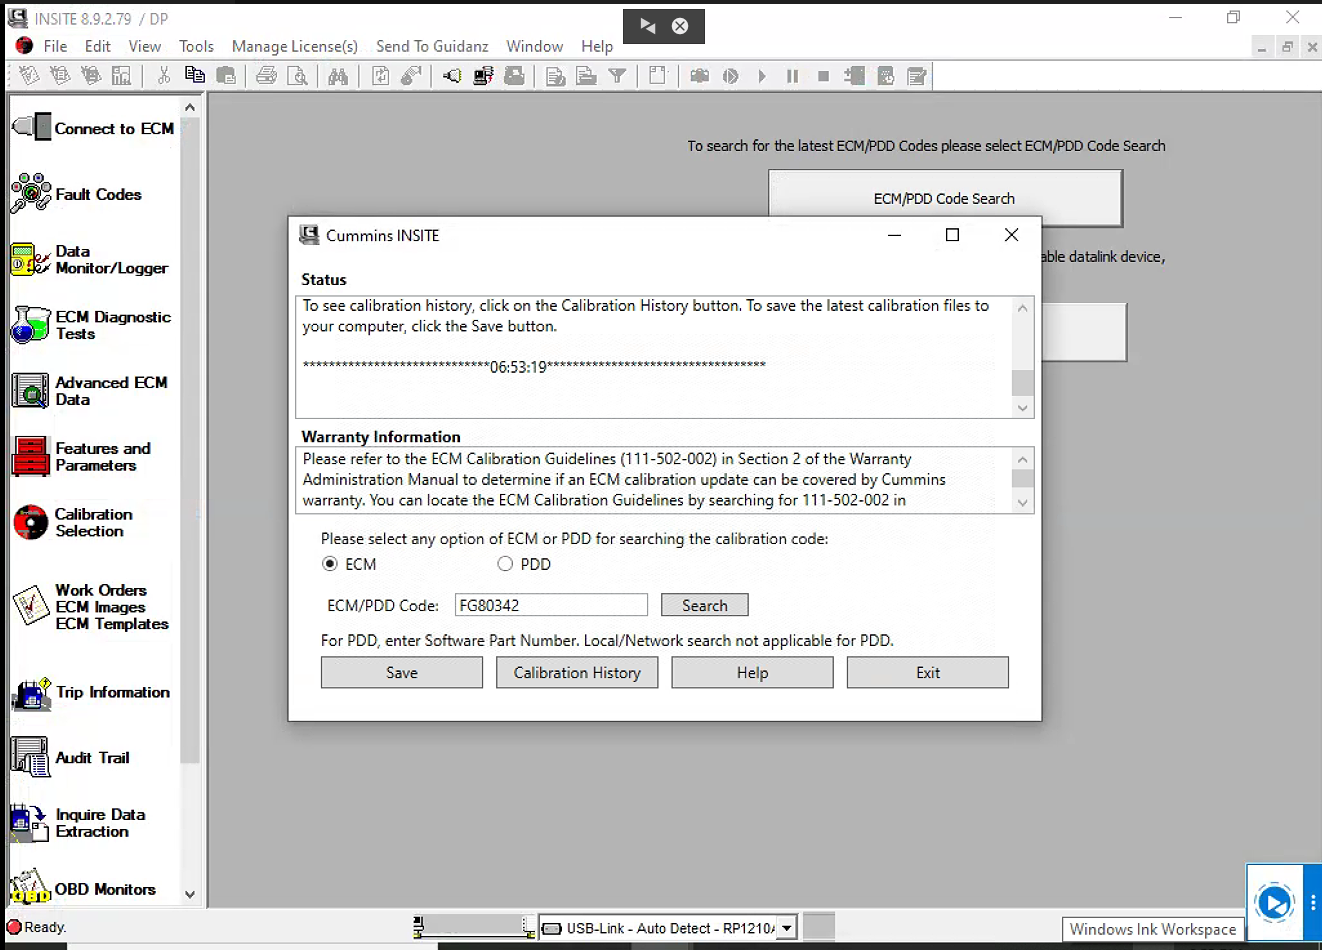The height and width of the screenshot is (950, 1322).
Task: Open Inquire Data Extraction
Action: tap(79, 823)
